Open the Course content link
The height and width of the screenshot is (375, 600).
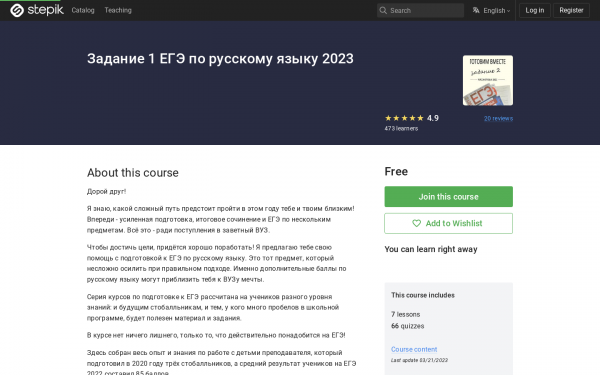pyautogui.click(x=414, y=349)
